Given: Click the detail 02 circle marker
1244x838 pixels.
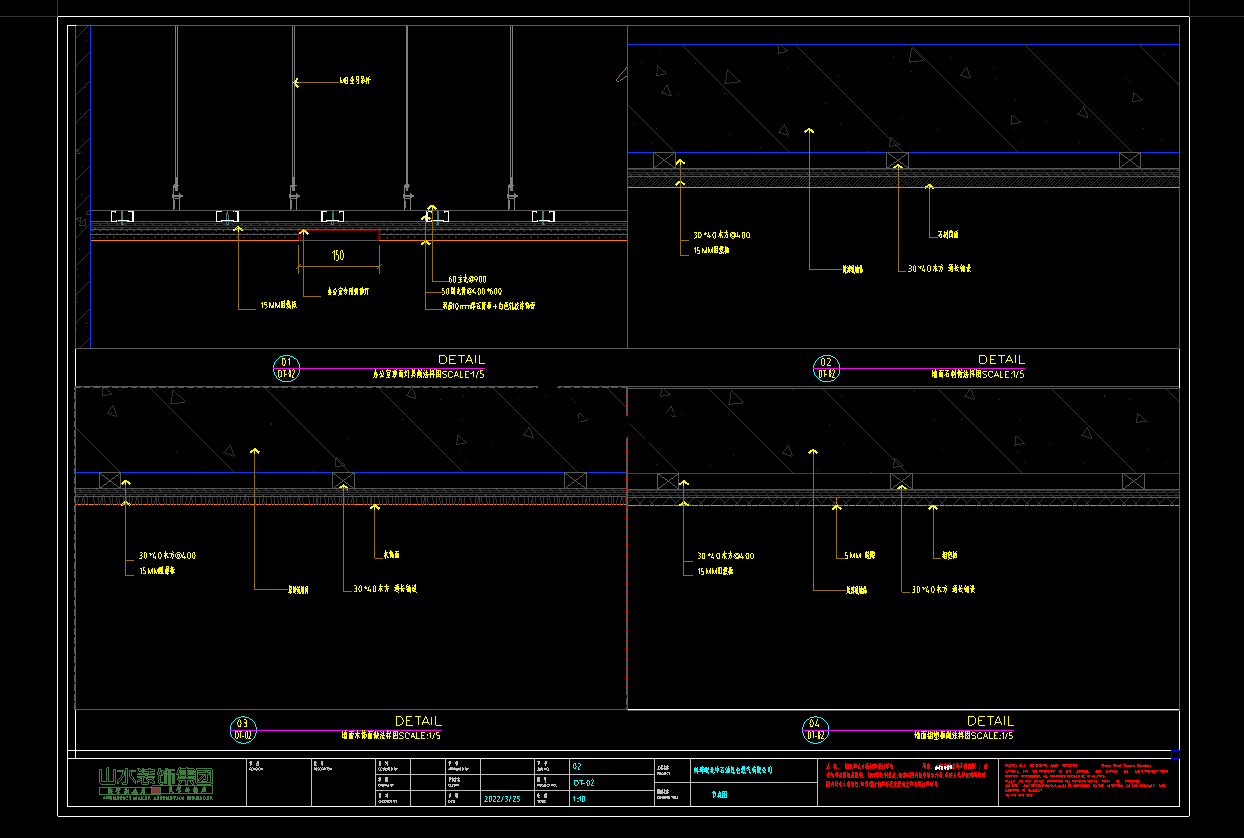Looking at the screenshot, I should 826,368.
